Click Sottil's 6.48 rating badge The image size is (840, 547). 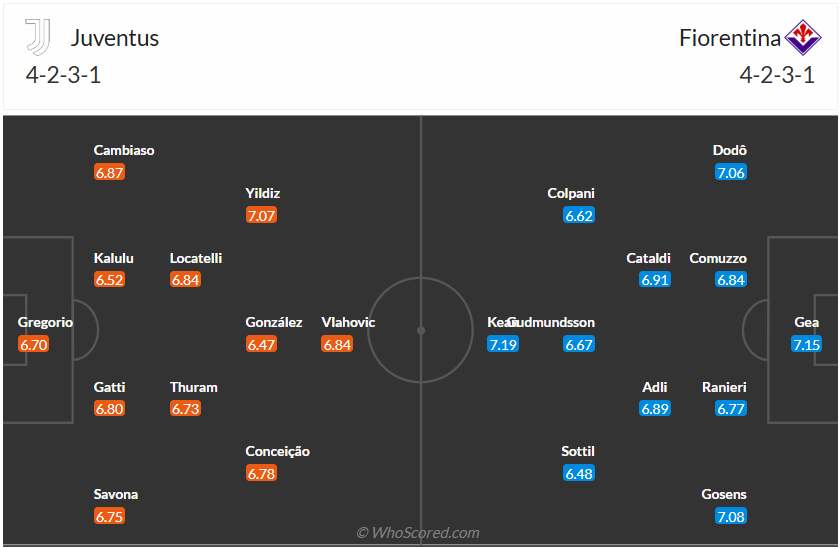pos(579,474)
